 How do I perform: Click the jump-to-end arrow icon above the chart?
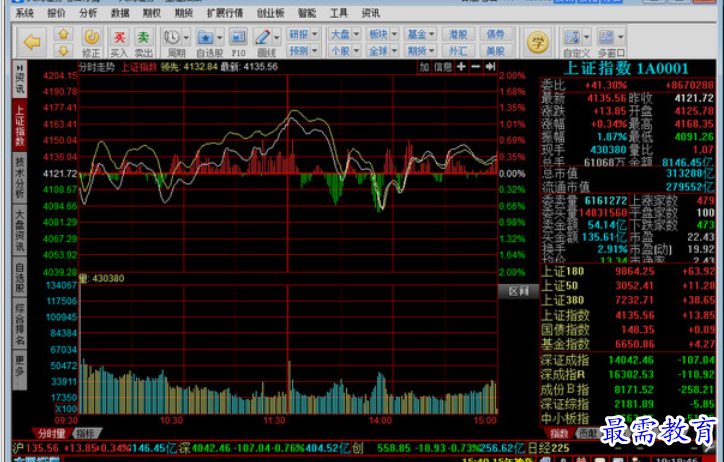(x=490, y=67)
